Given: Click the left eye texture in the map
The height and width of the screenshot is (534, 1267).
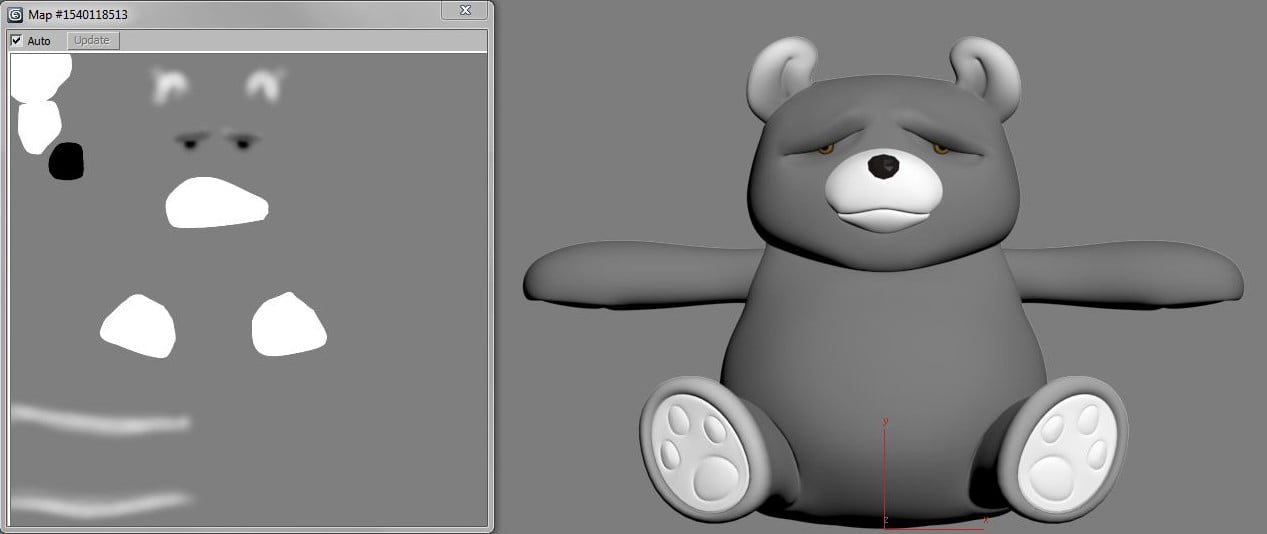Looking at the screenshot, I should coord(190,143).
